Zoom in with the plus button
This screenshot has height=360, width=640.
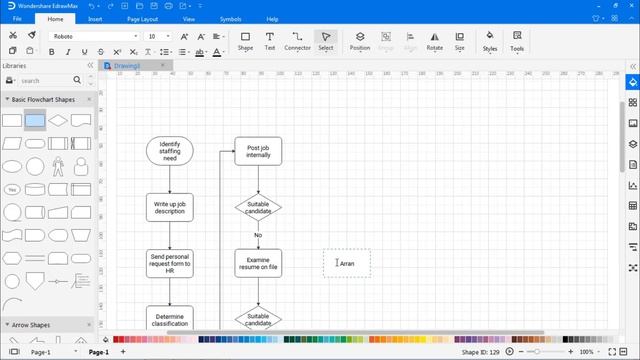(x=570, y=351)
